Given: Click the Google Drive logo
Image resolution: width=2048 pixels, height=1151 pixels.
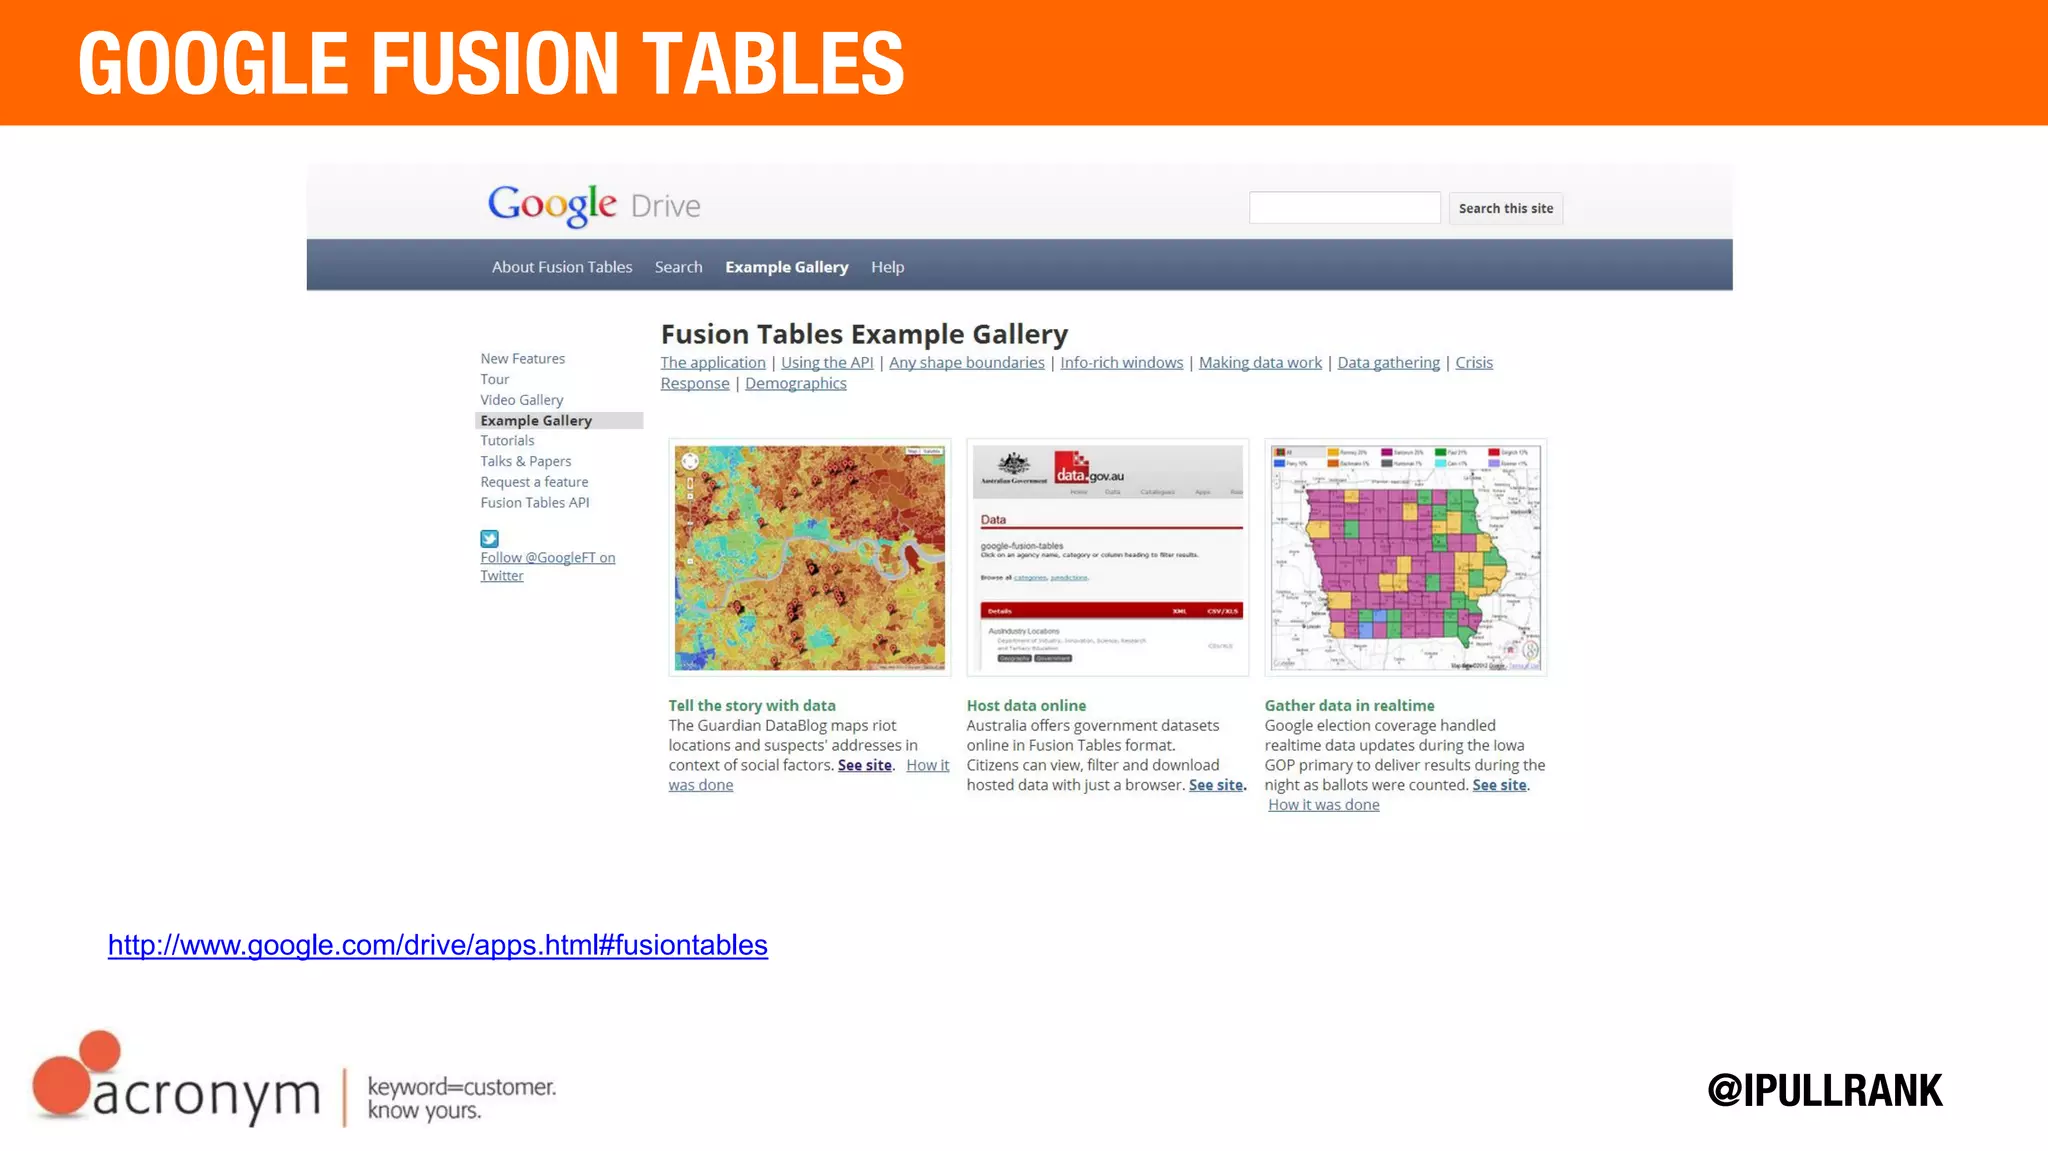Looking at the screenshot, I should pyautogui.click(x=594, y=206).
